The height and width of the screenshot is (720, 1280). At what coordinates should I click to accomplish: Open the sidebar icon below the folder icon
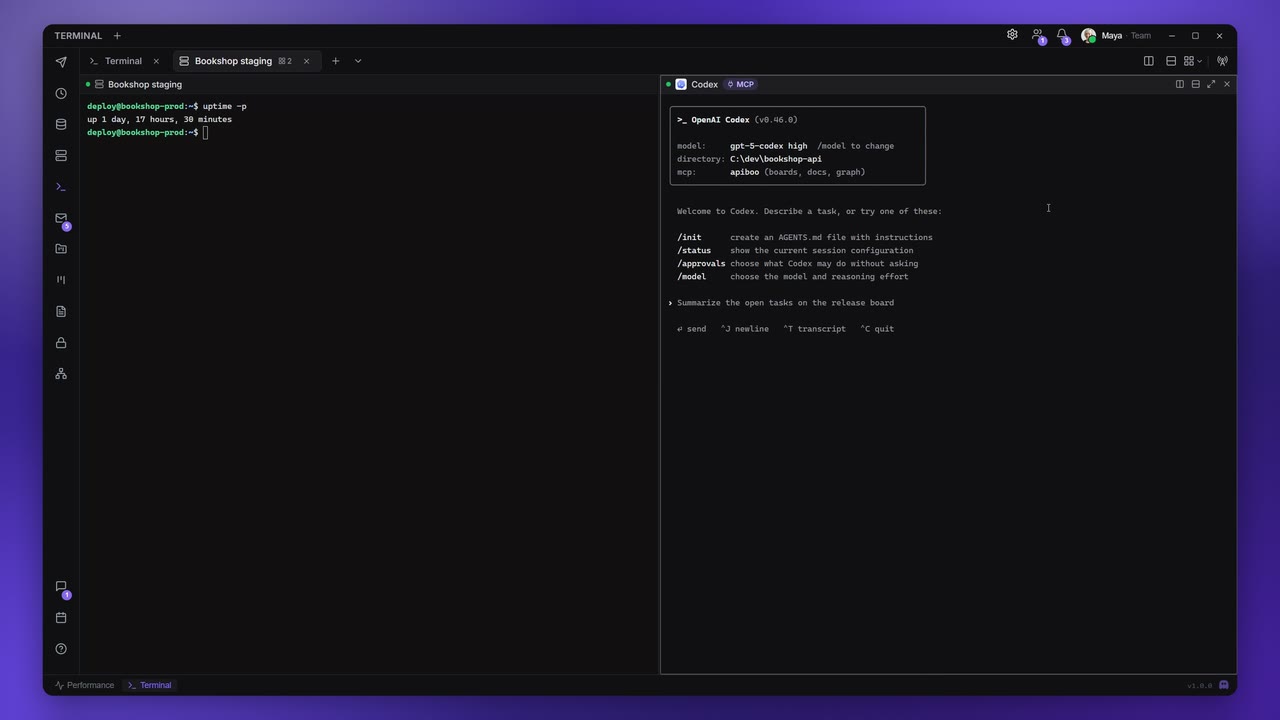point(61,280)
